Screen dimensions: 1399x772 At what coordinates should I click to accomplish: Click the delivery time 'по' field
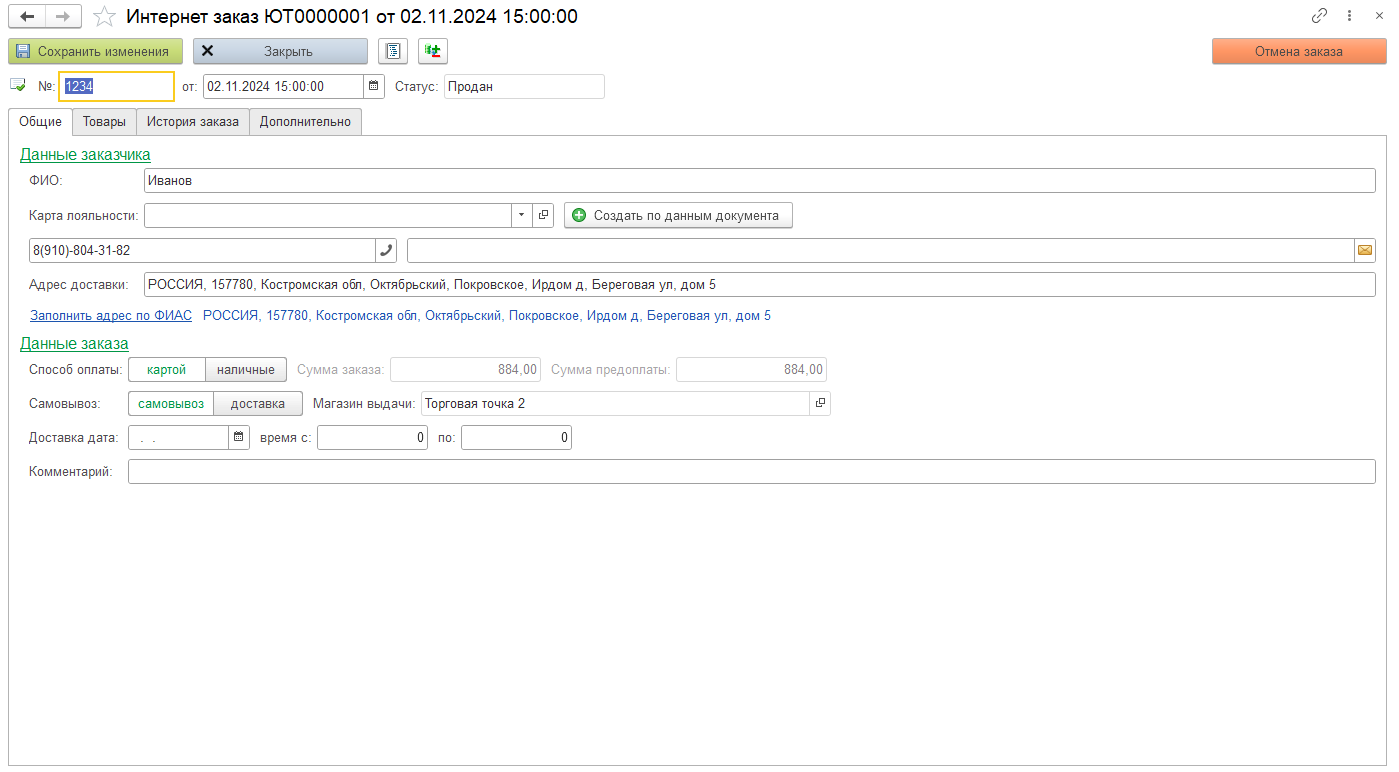[x=516, y=437]
